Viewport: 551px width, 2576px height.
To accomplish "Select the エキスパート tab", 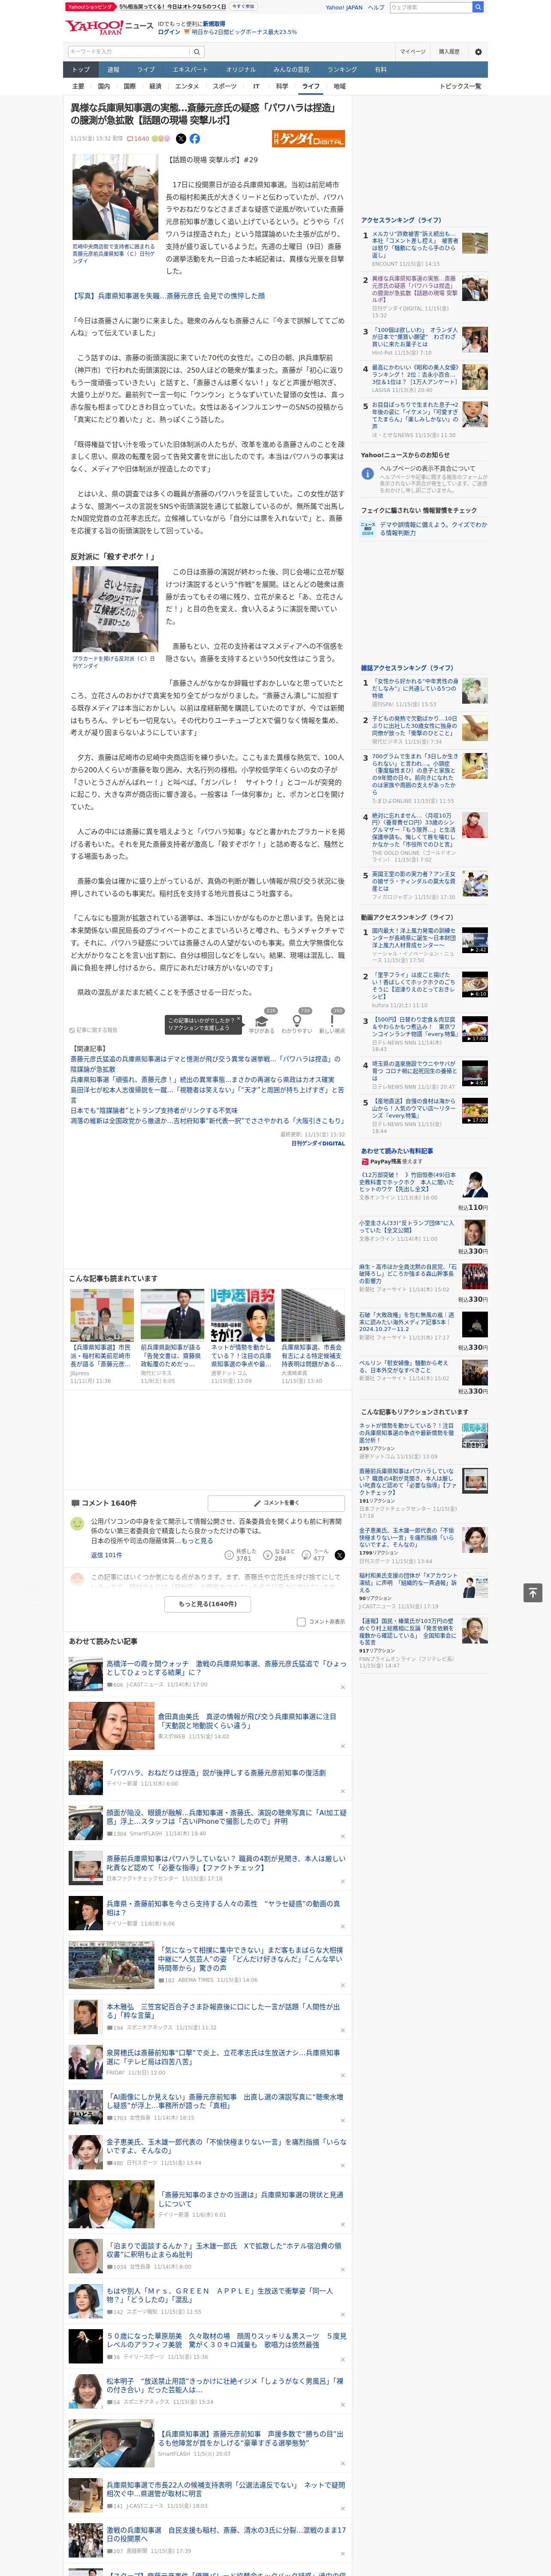I will [190, 70].
